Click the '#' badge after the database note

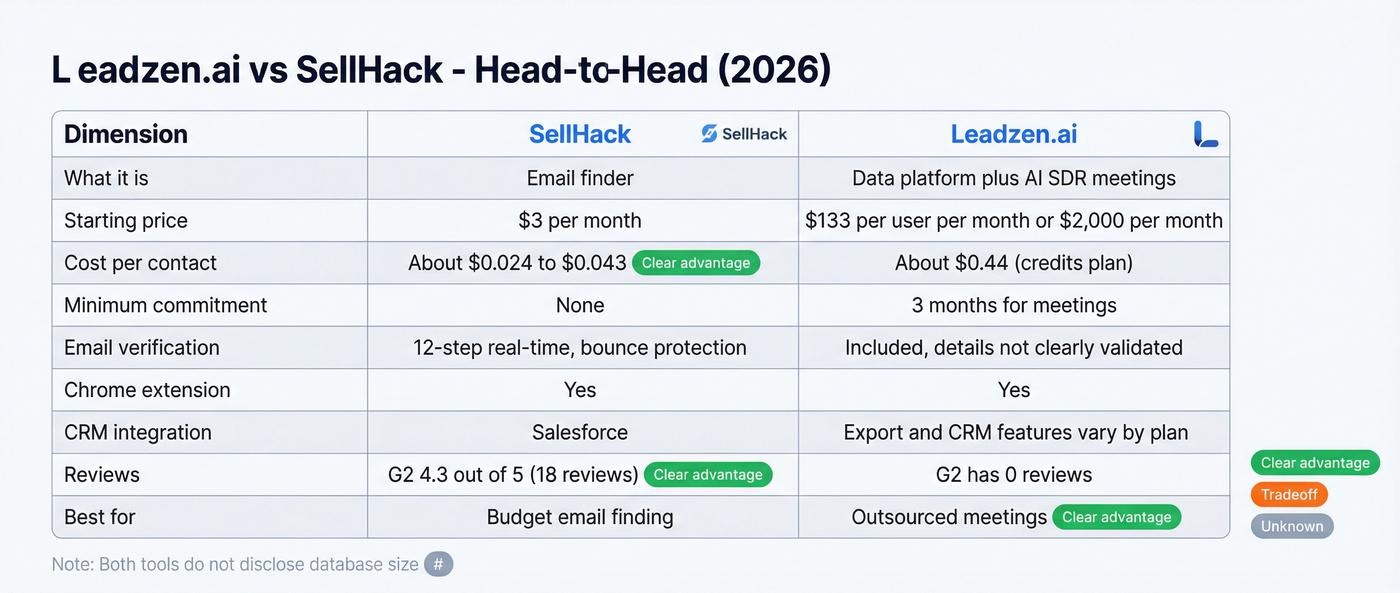(x=438, y=564)
